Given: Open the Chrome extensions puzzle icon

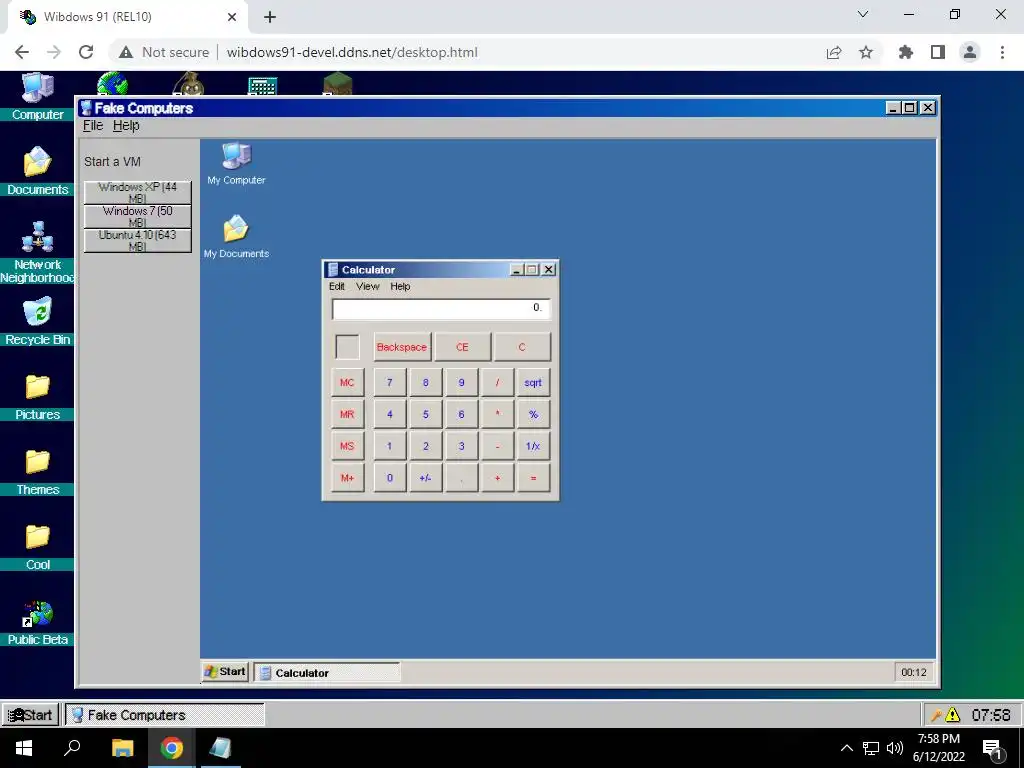Looking at the screenshot, I should pyautogui.click(x=906, y=52).
